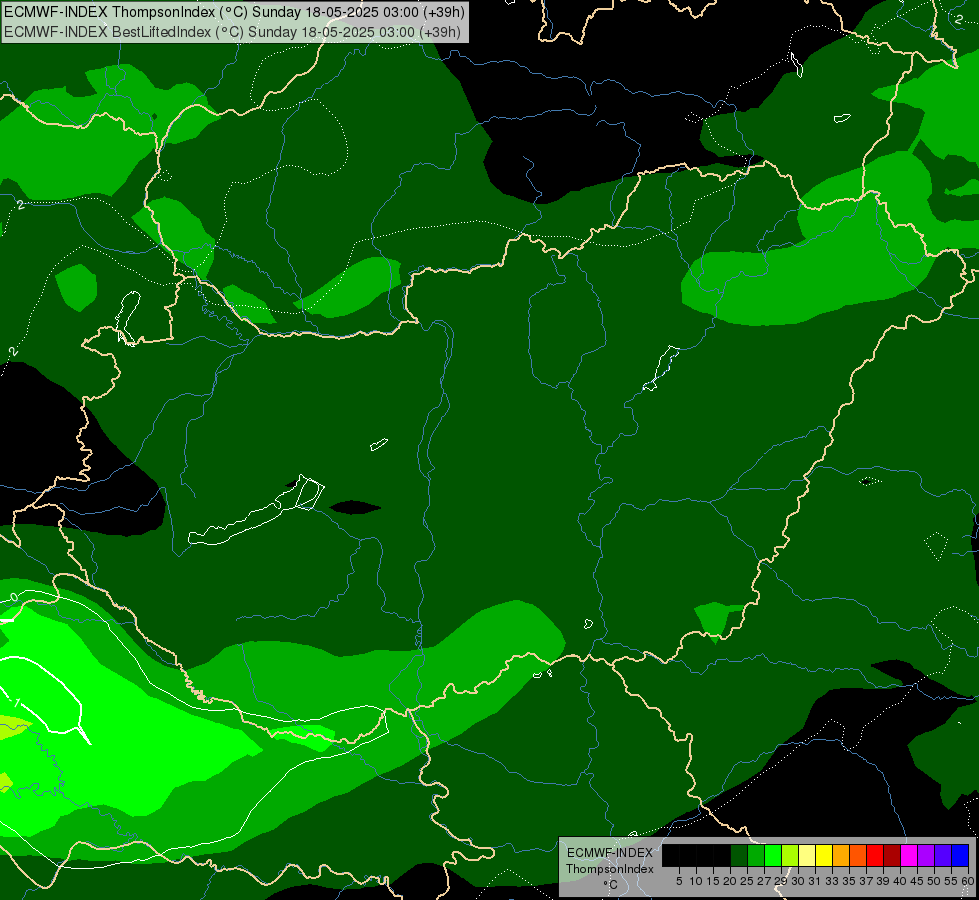Click the legend tick label 5
Screen dimensions: 979x900
tap(679, 881)
